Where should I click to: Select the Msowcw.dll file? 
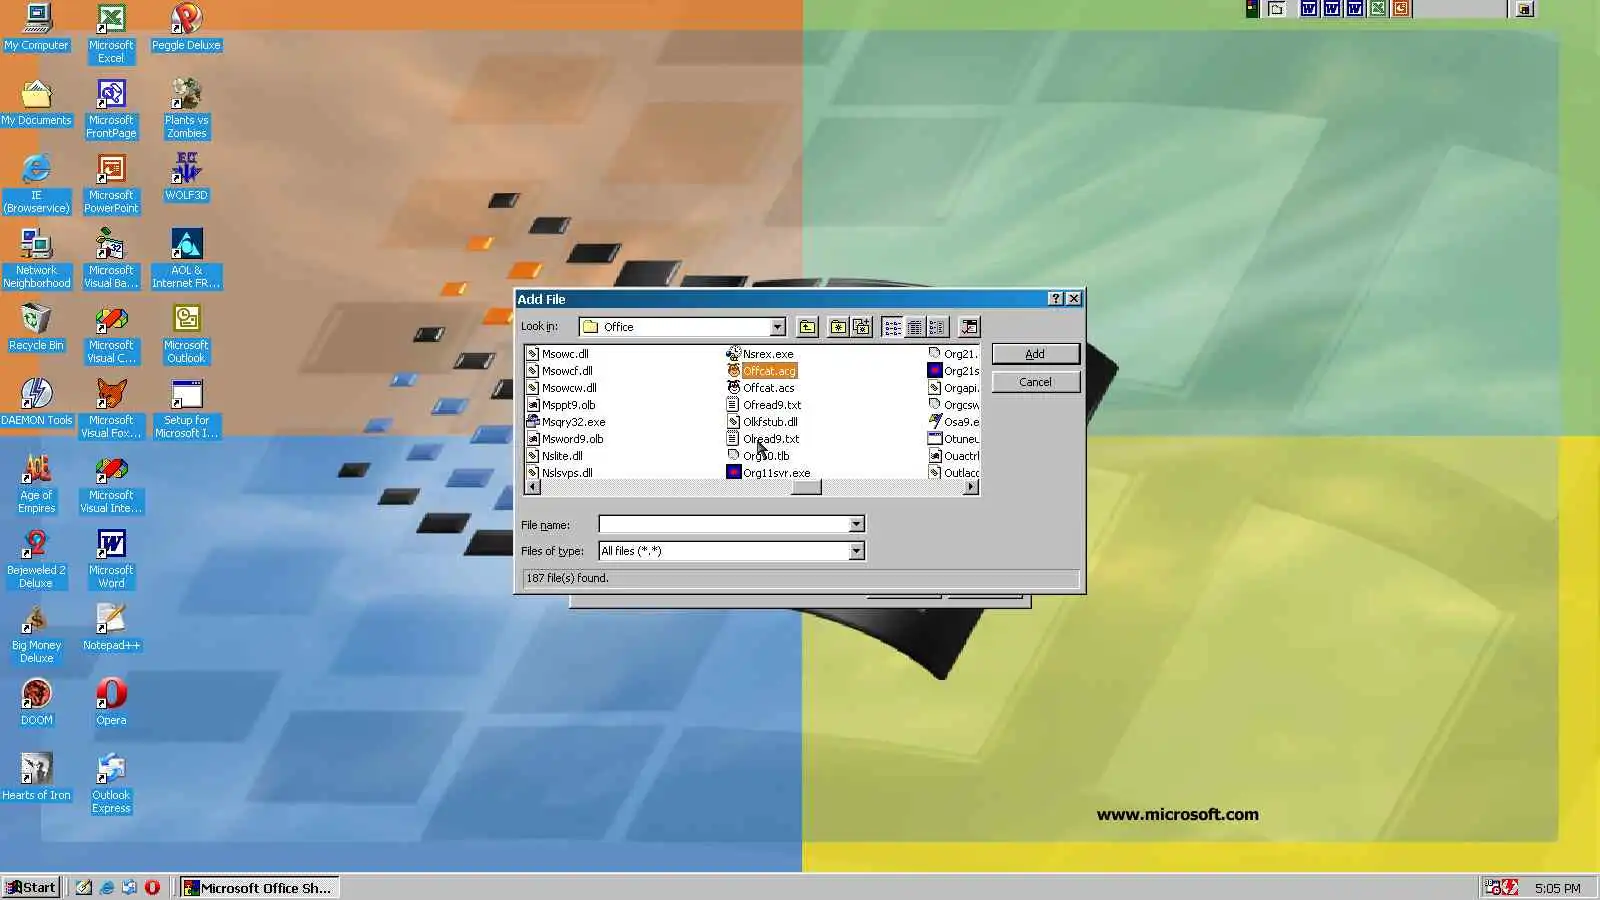click(x=562, y=388)
